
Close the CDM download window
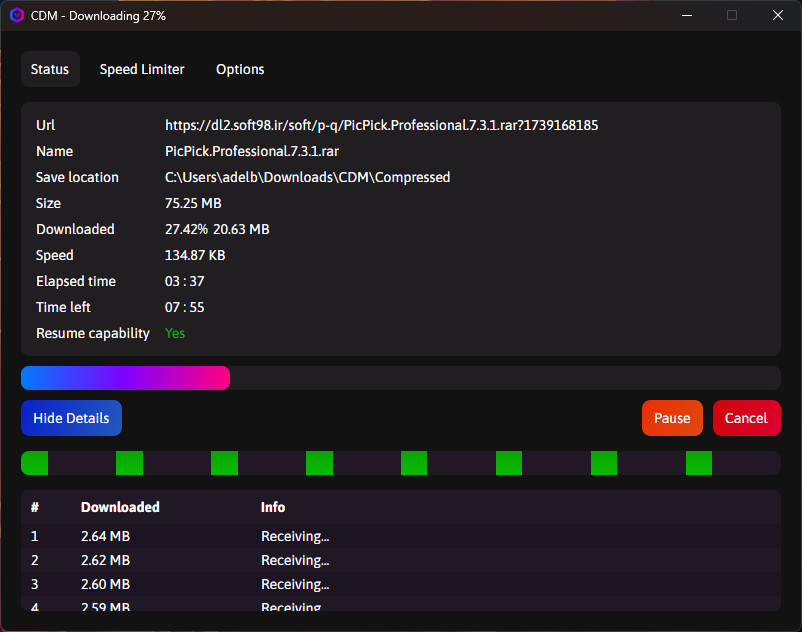777,15
